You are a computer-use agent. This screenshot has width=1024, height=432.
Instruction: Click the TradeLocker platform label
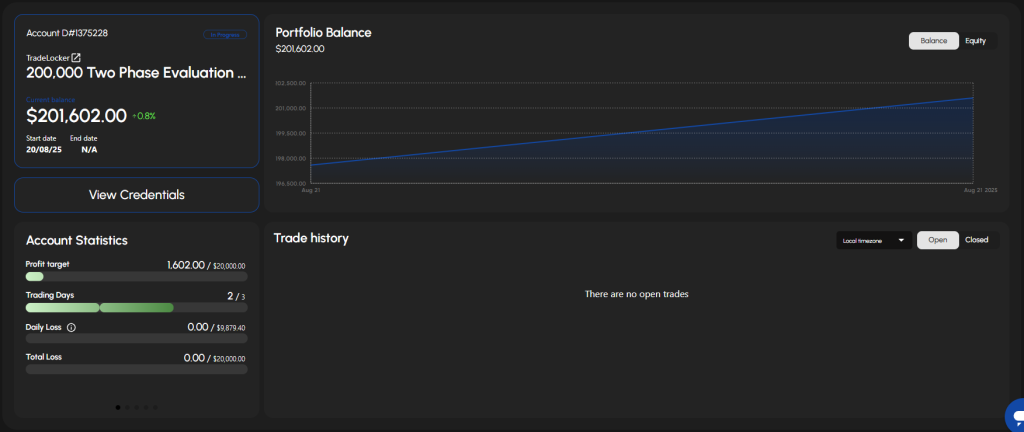pos(47,58)
